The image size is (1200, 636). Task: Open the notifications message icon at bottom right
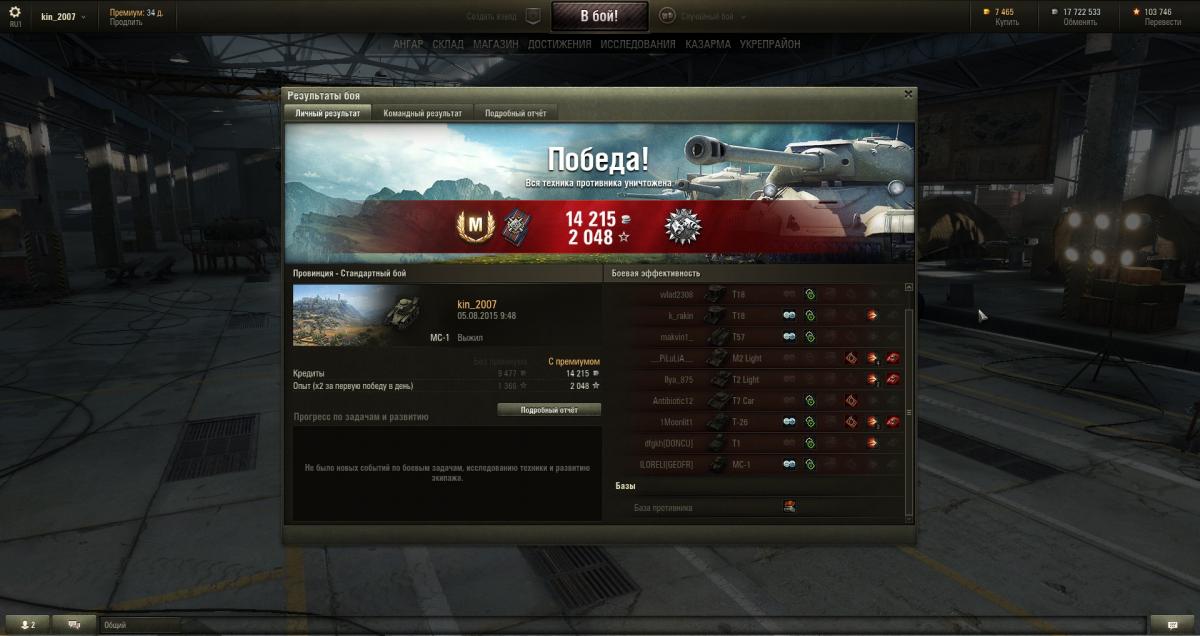tap(1172, 624)
